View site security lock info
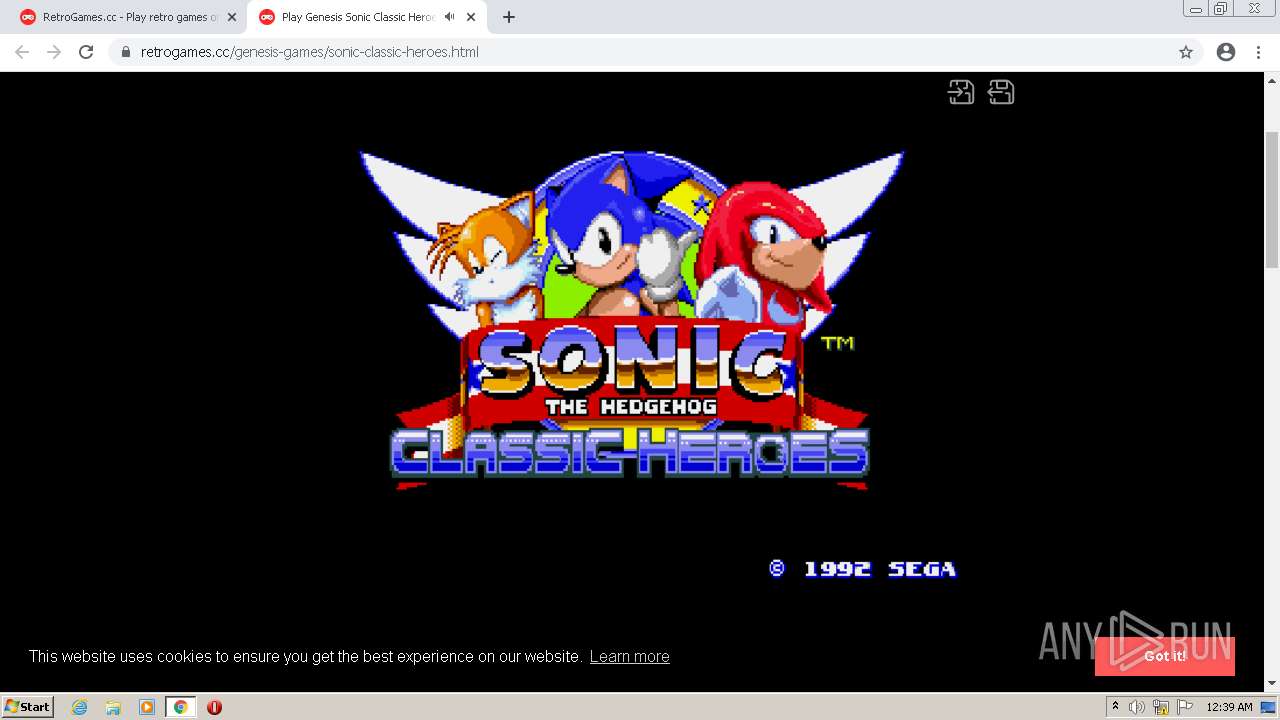 pyautogui.click(x=126, y=52)
